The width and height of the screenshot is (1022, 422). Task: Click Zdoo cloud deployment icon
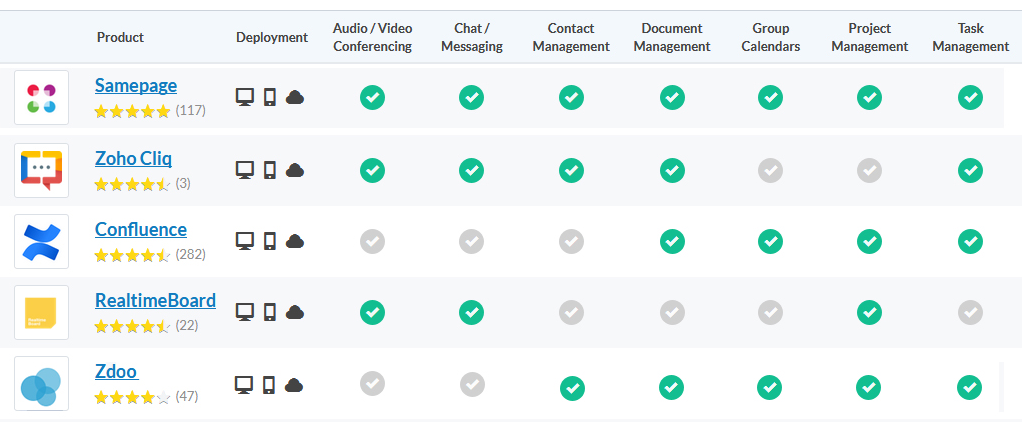coord(295,385)
